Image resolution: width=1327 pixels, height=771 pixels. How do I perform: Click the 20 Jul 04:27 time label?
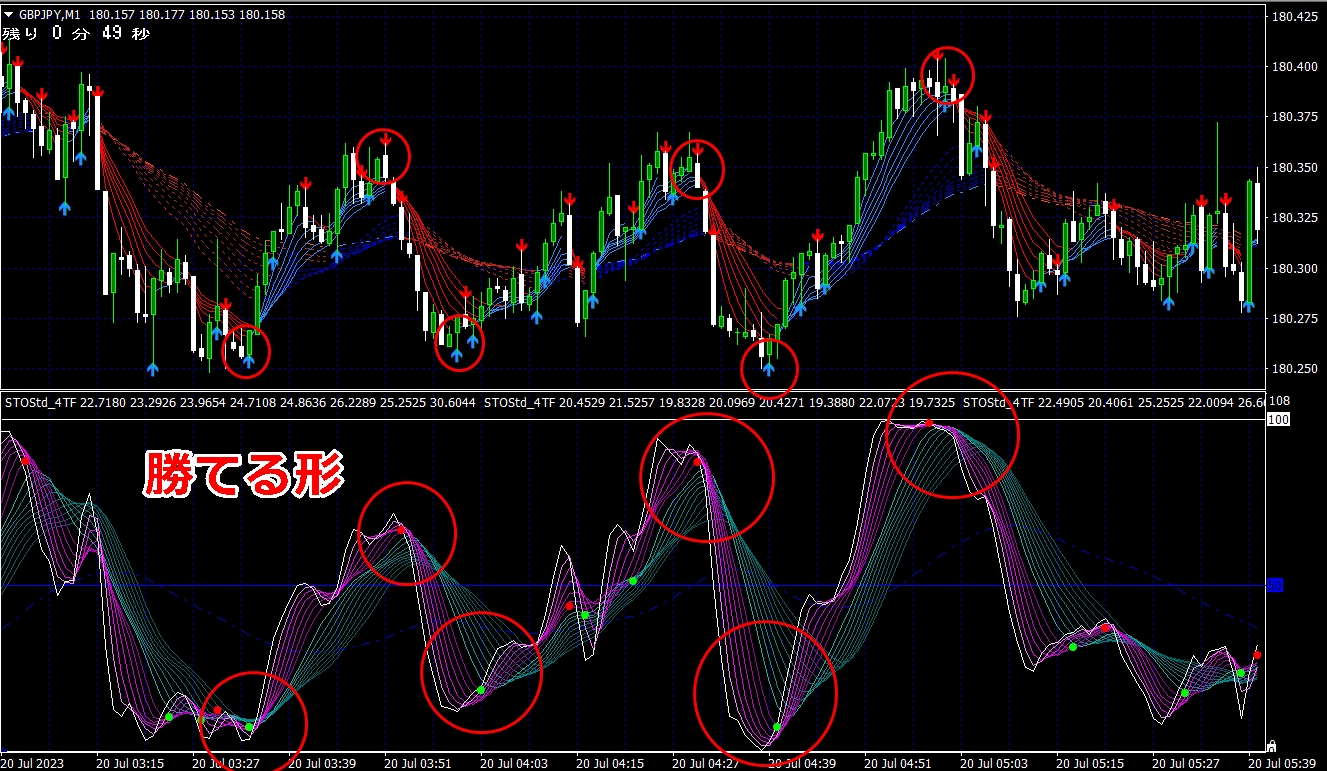pyautogui.click(x=708, y=763)
